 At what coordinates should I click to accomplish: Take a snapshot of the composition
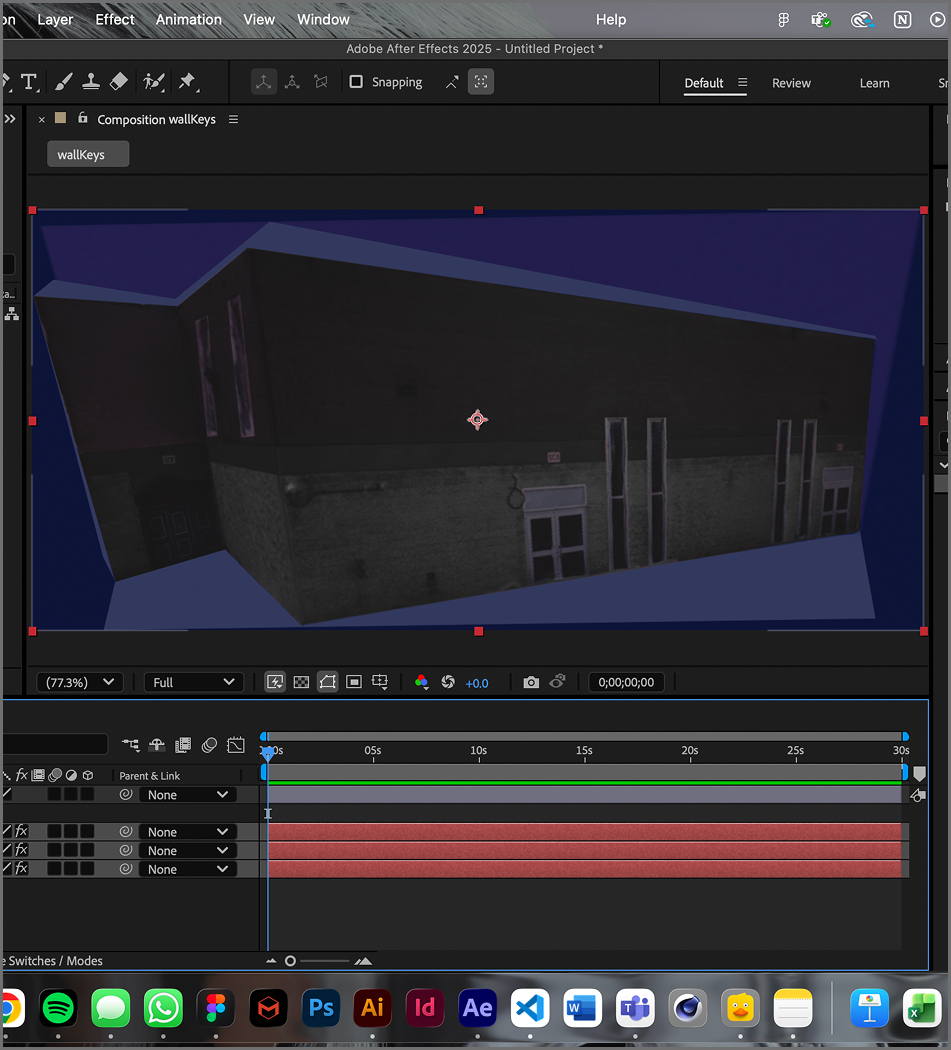click(x=531, y=681)
